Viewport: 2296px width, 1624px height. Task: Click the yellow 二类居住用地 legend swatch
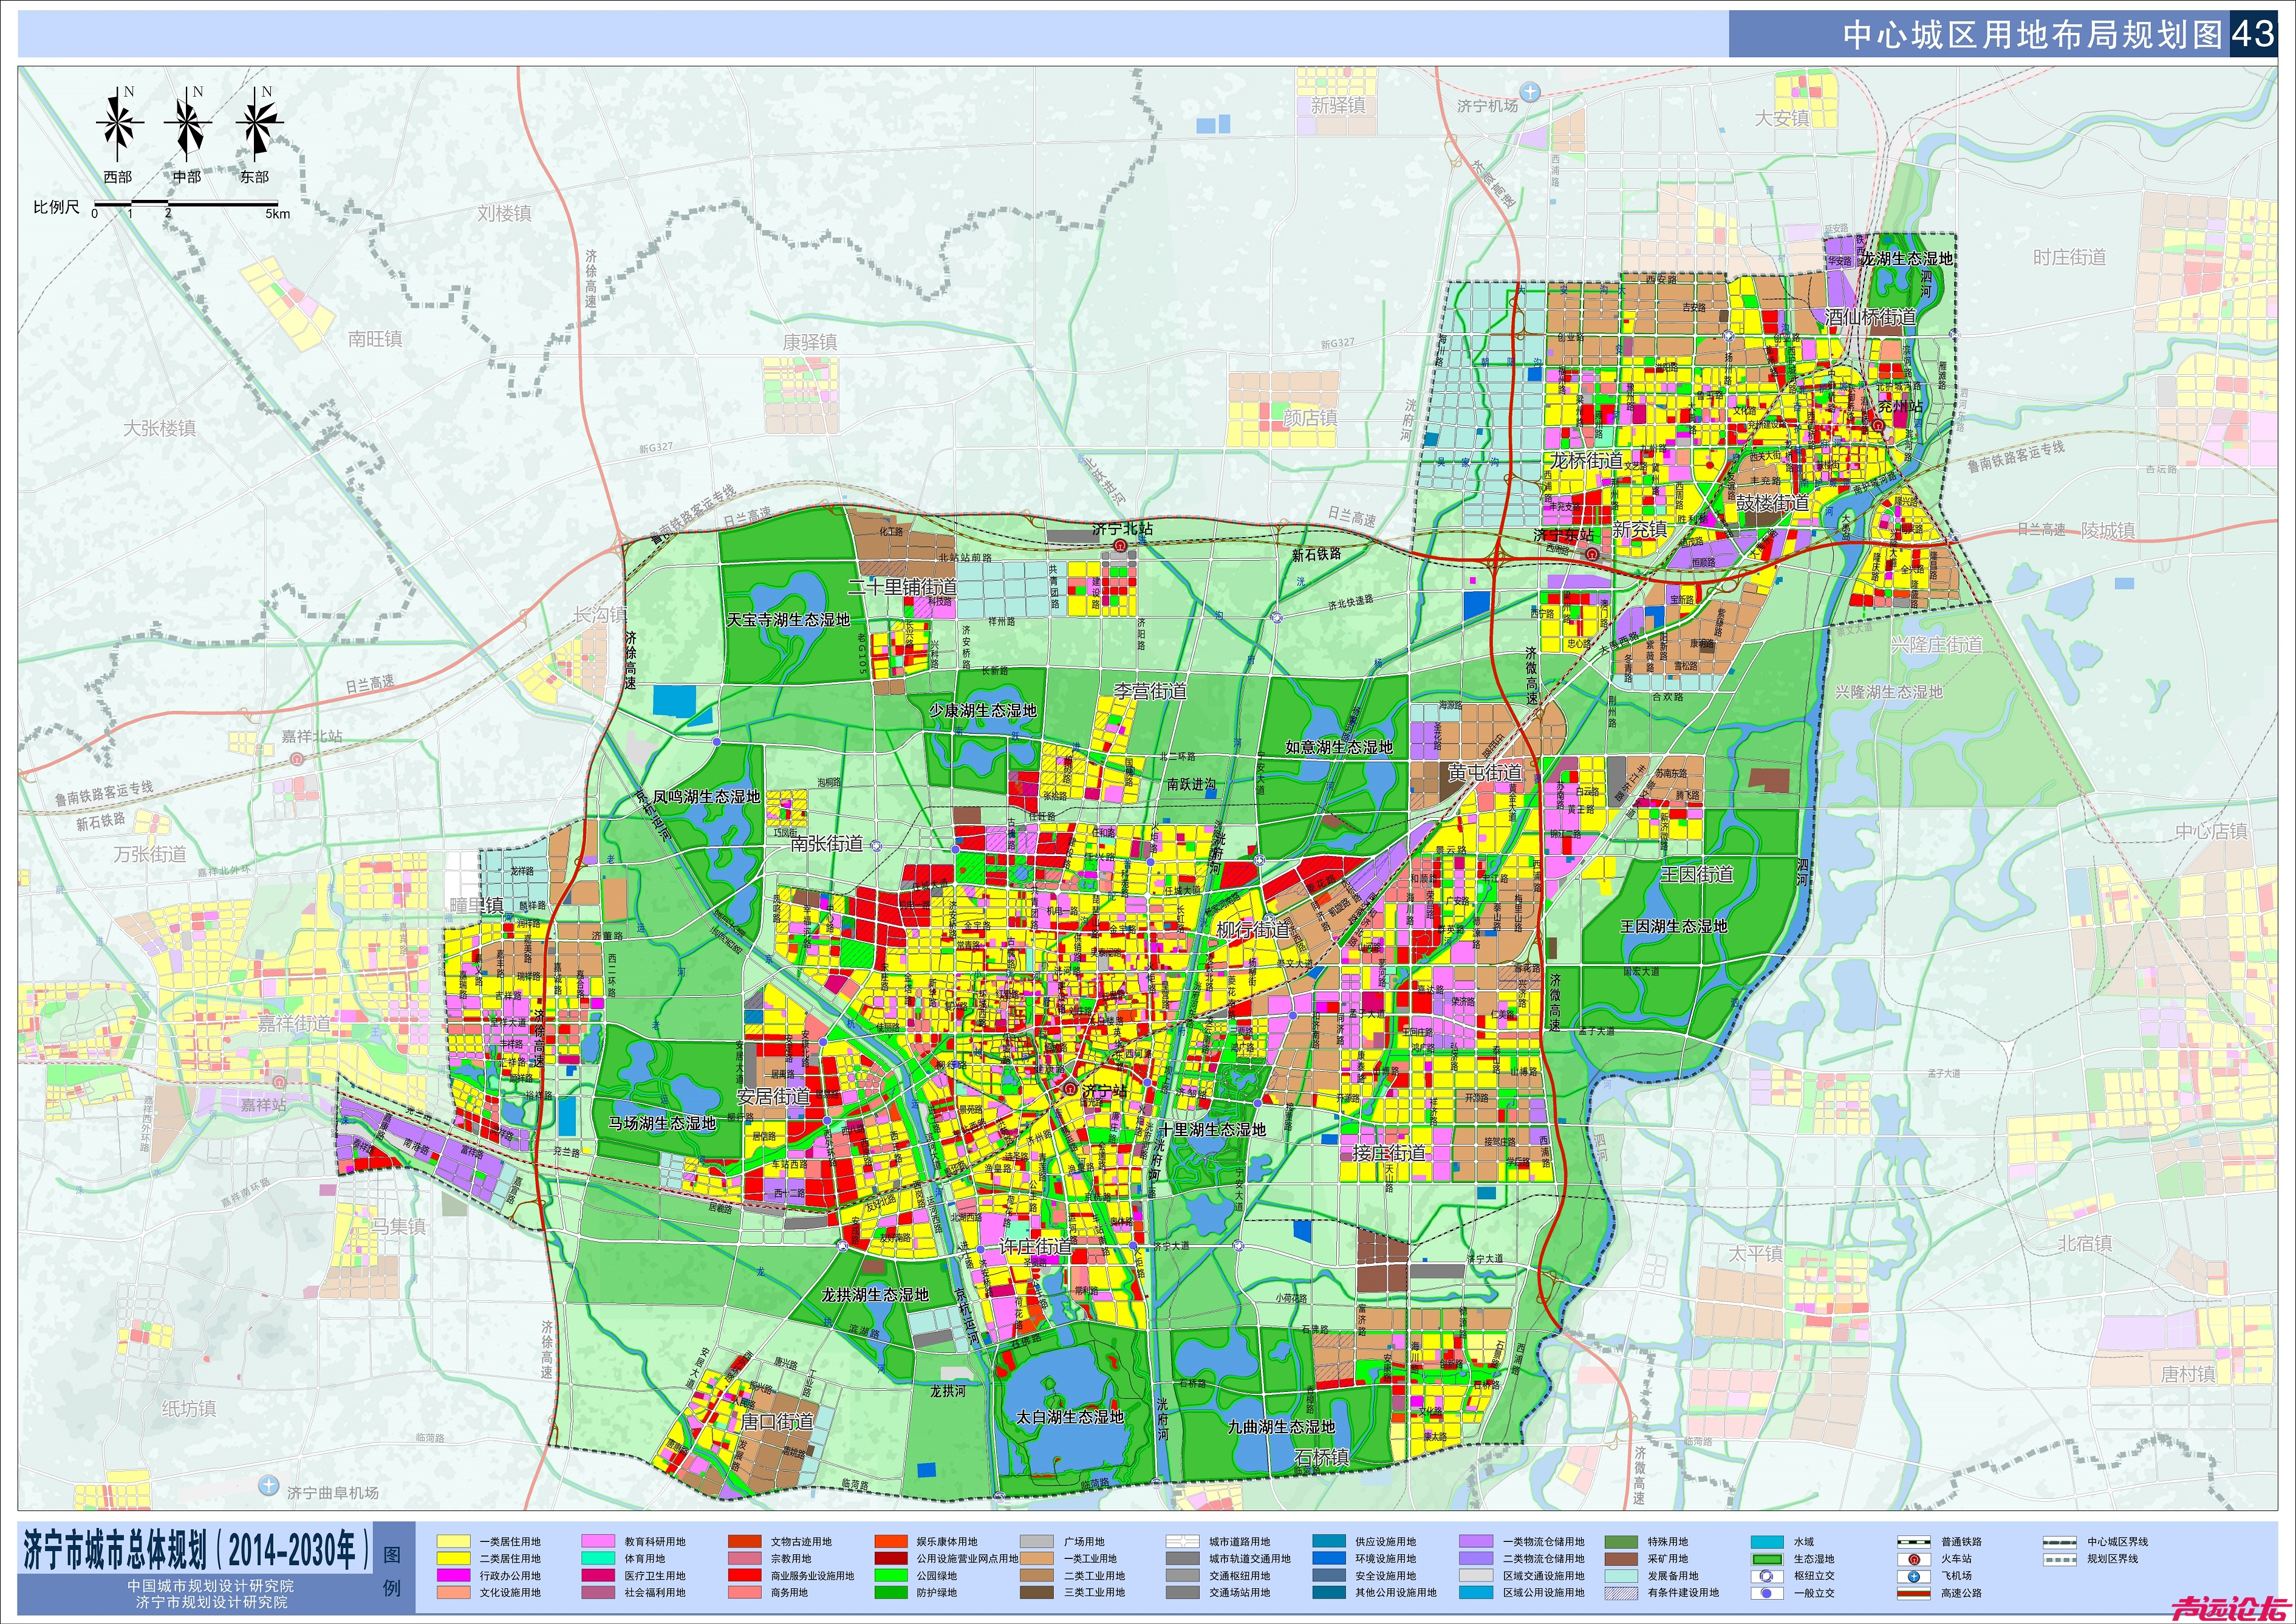coord(453,1559)
